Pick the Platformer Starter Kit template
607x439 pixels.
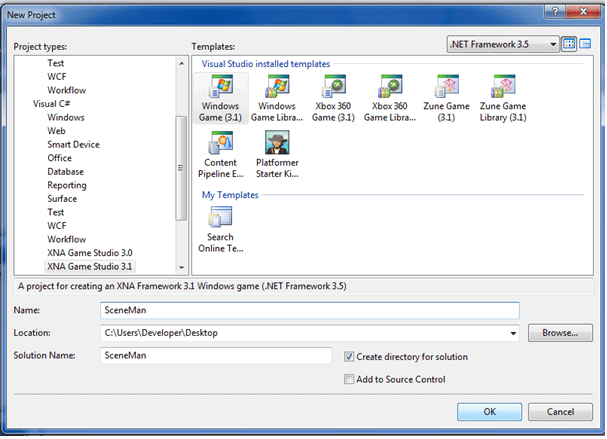(277, 155)
